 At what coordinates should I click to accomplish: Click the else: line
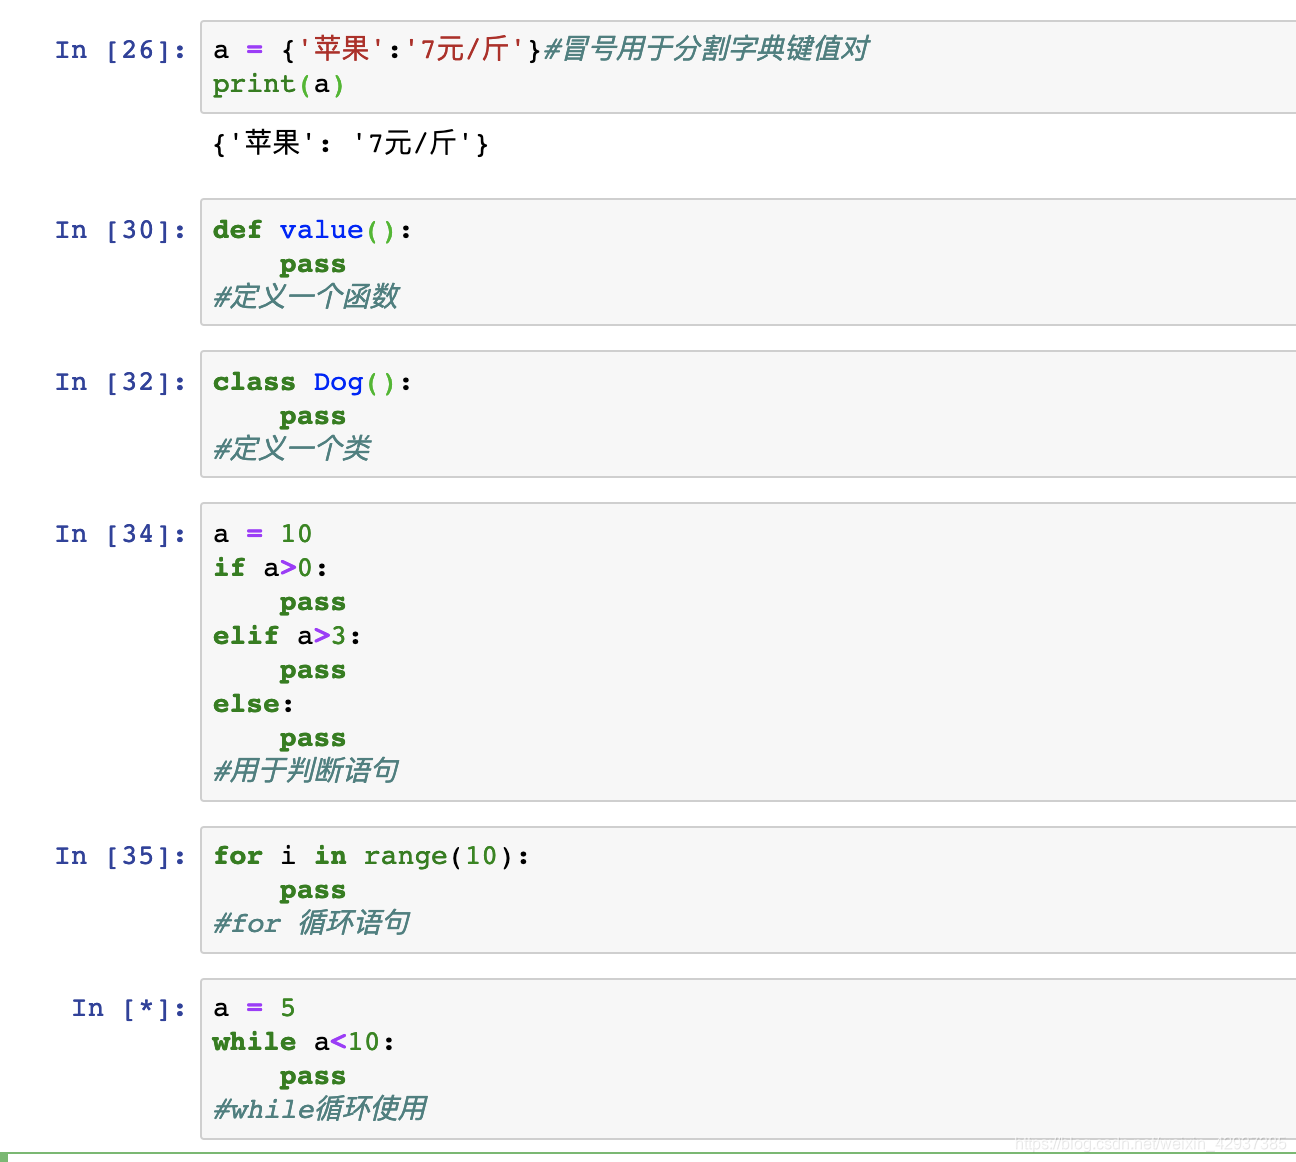click(254, 704)
